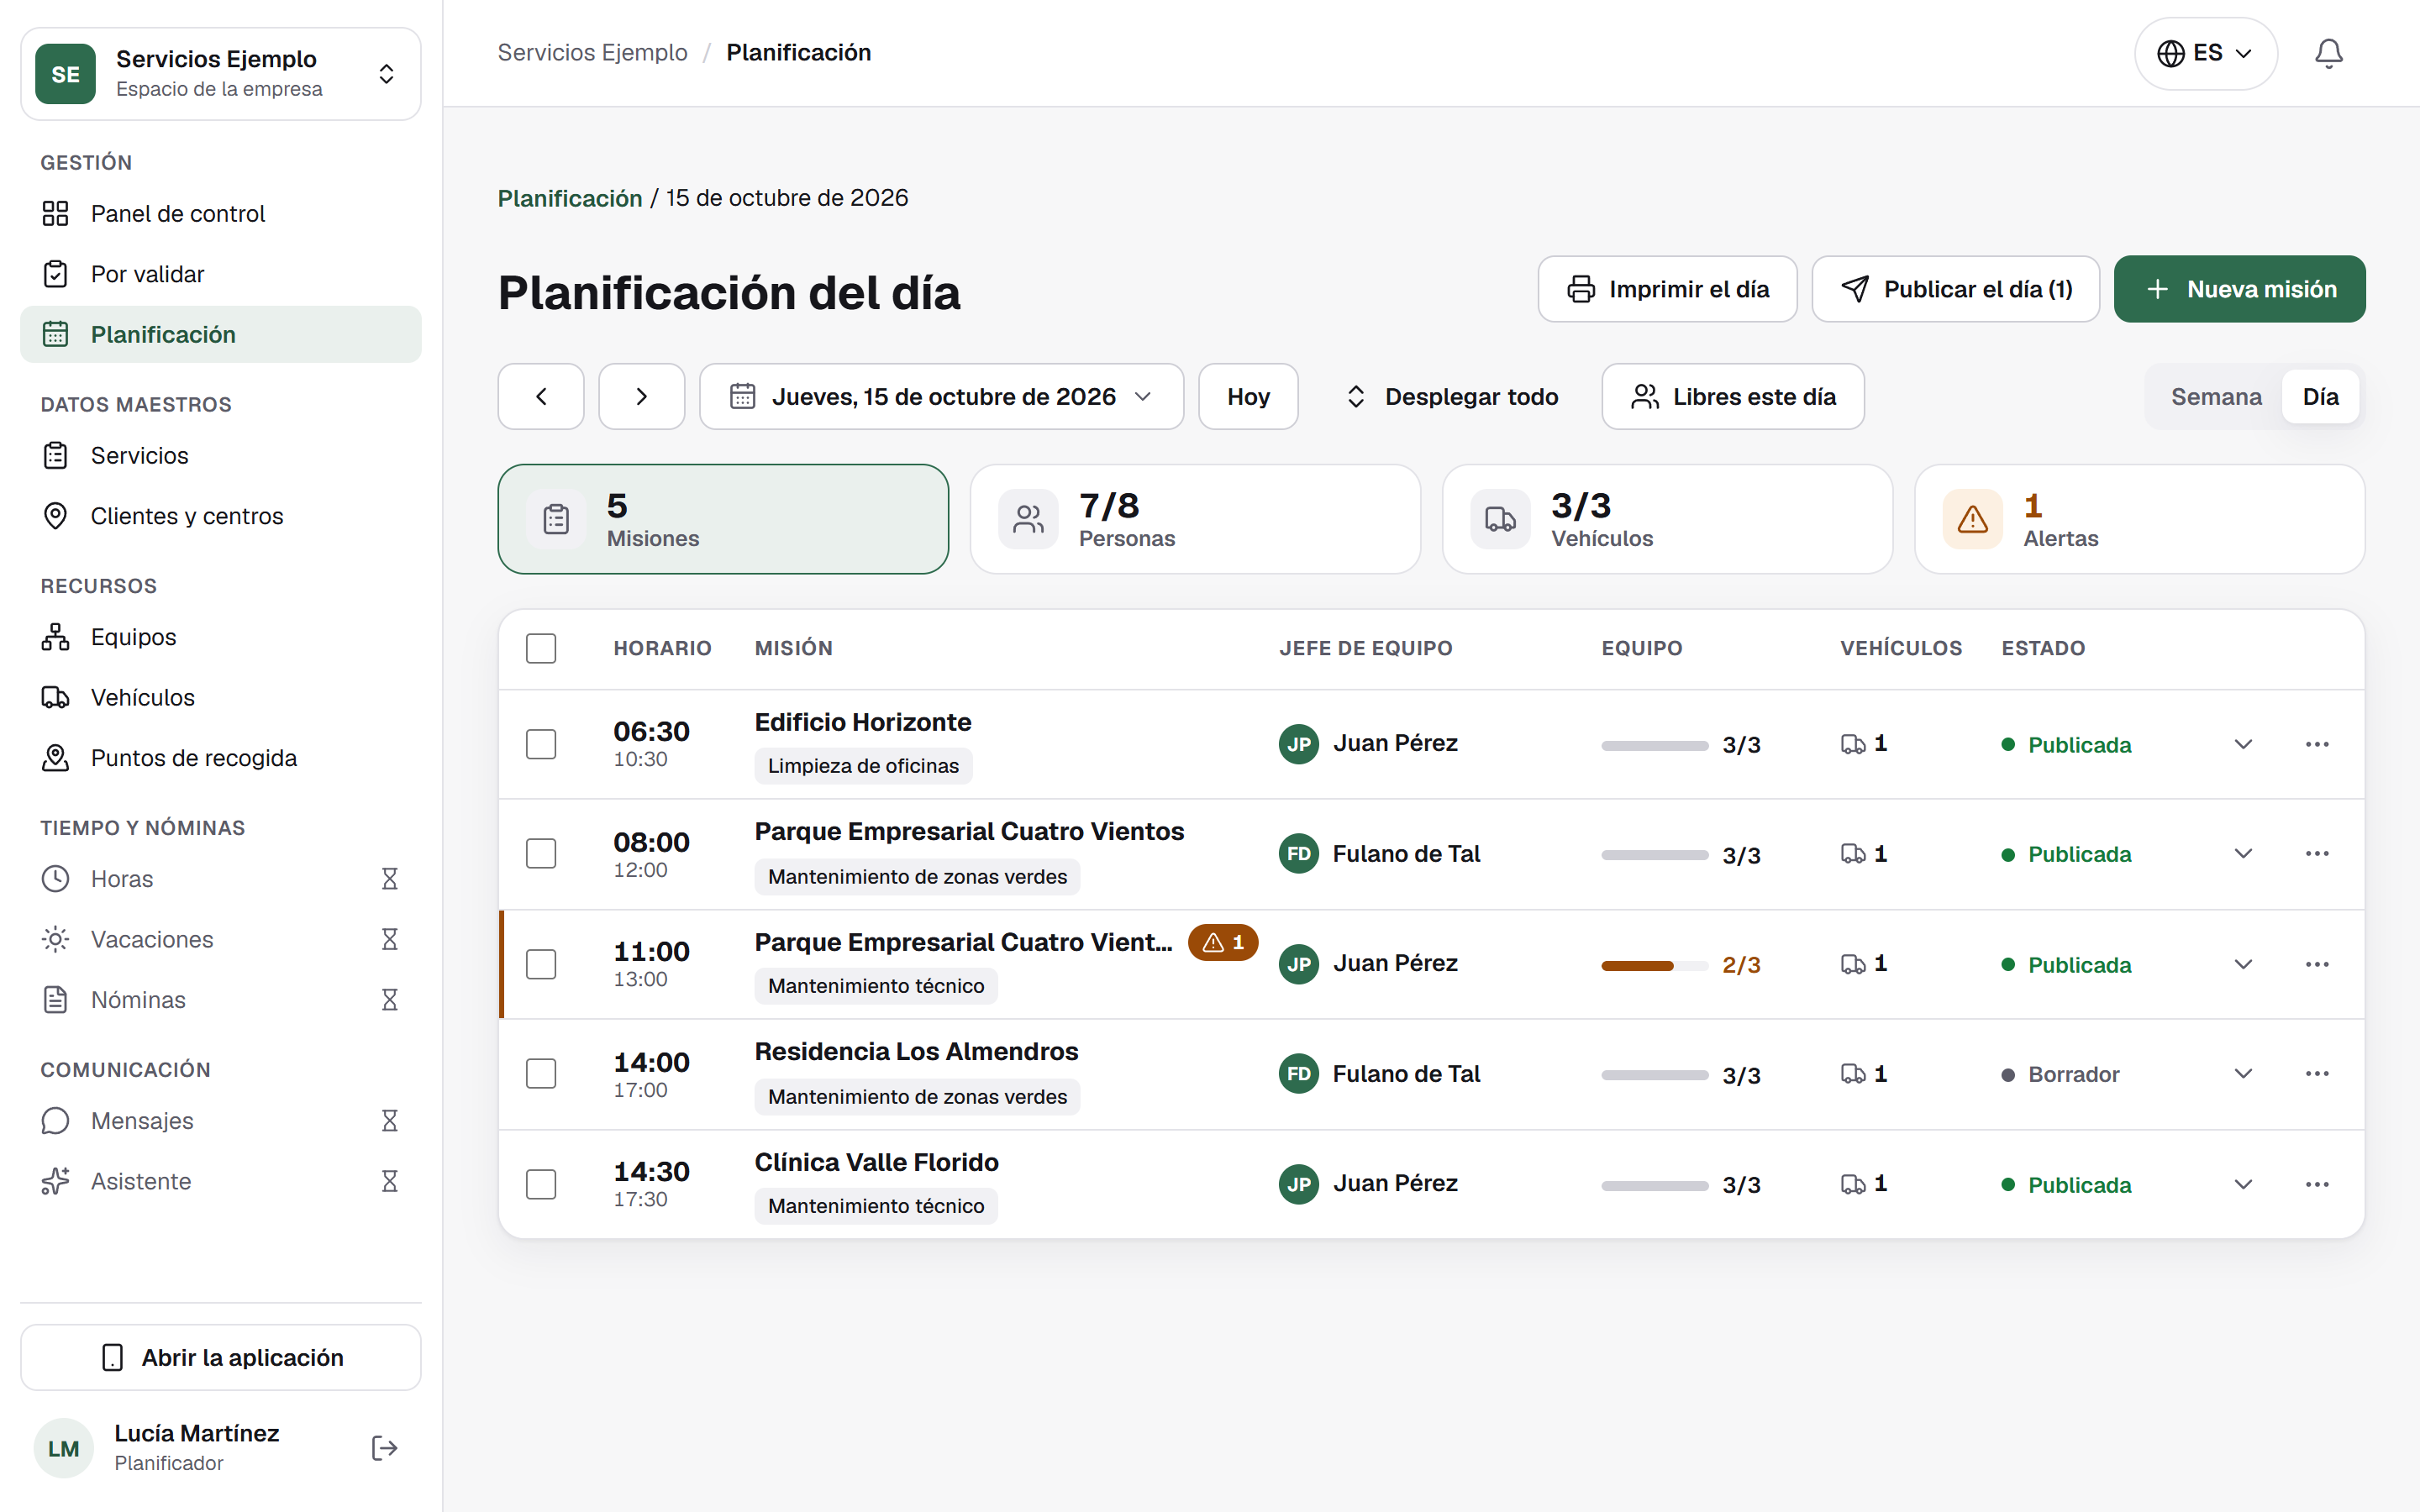Open Puntos de recogida in sidebar
The width and height of the screenshot is (2420, 1512).
point(221,758)
